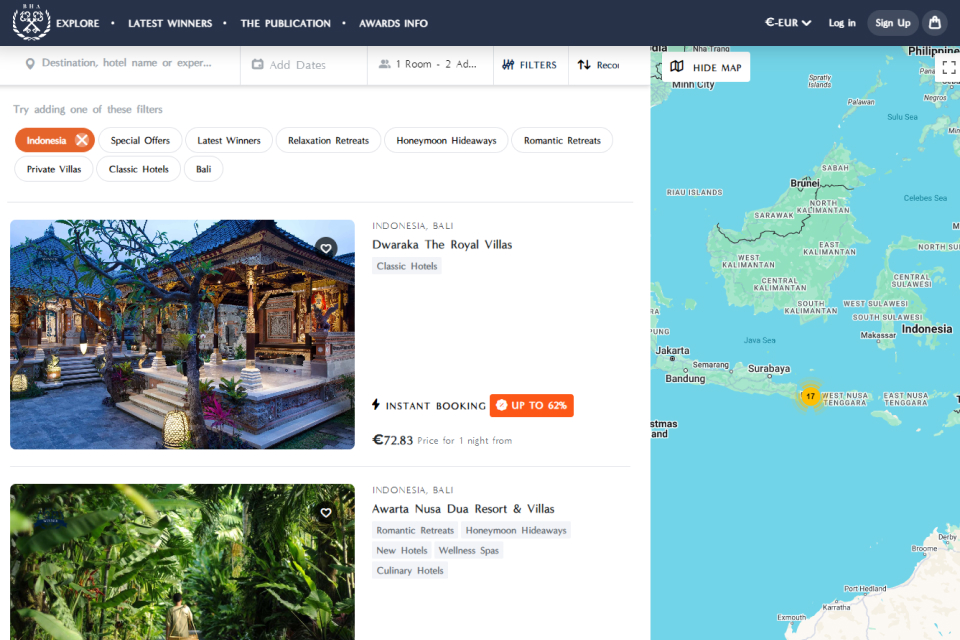Favorite Dwaraka The Royal Villas heart icon

click(326, 248)
